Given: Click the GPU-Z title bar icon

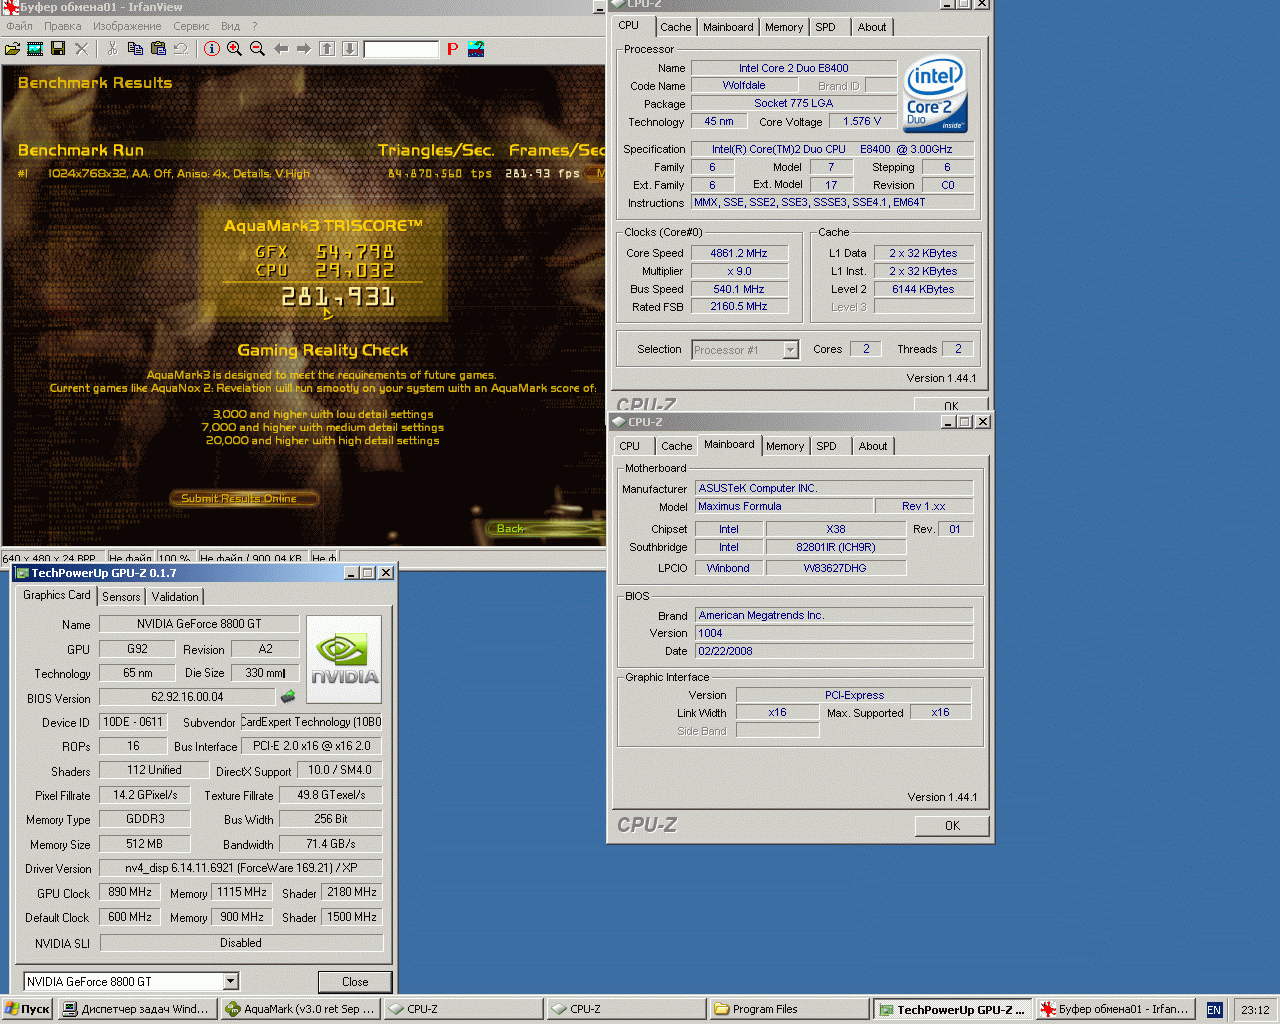Looking at the screenshot, I should (x=22, y=573).
